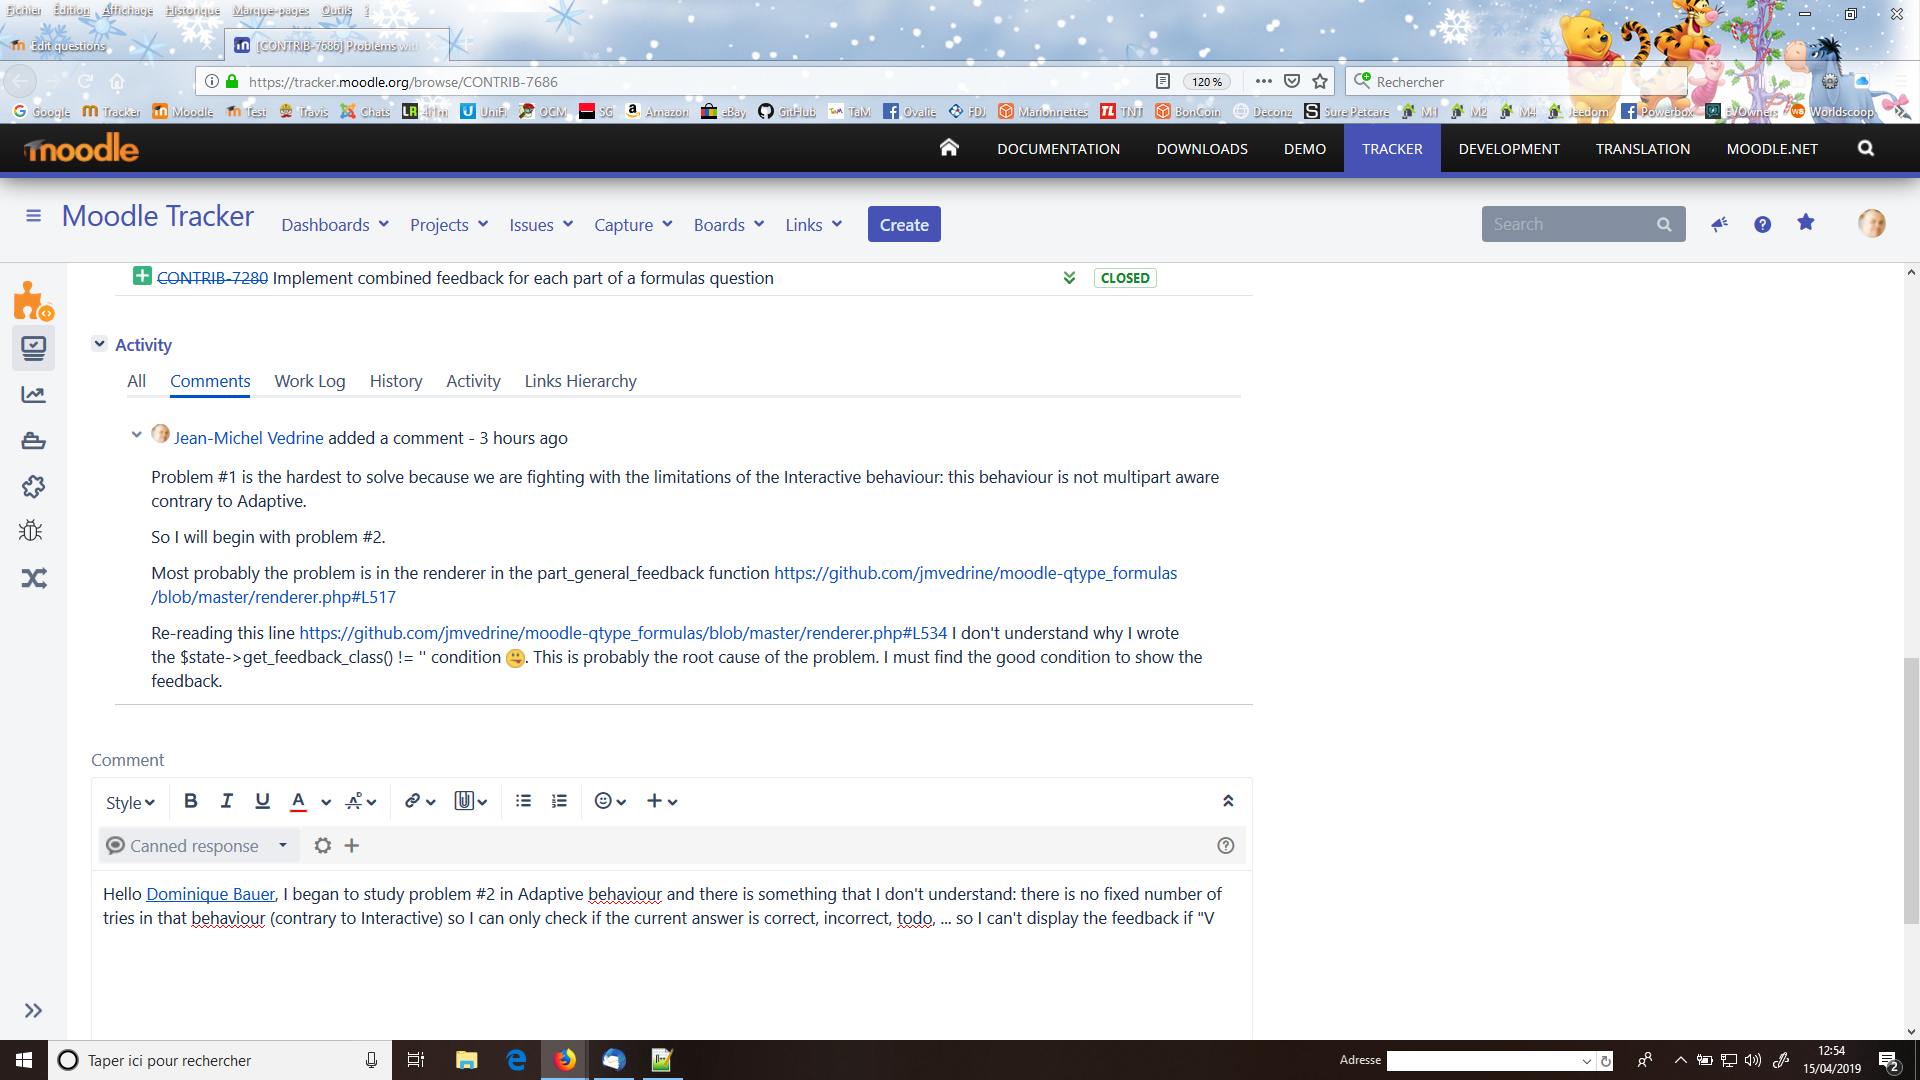1920x1080 pixels.
Task: Focus the Tracker Search field
Action: point(1583,224)
